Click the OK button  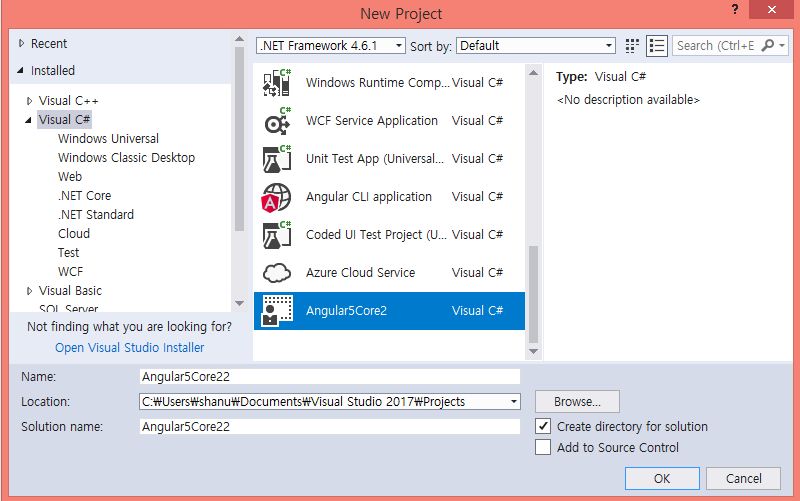[x=662, y=479]
